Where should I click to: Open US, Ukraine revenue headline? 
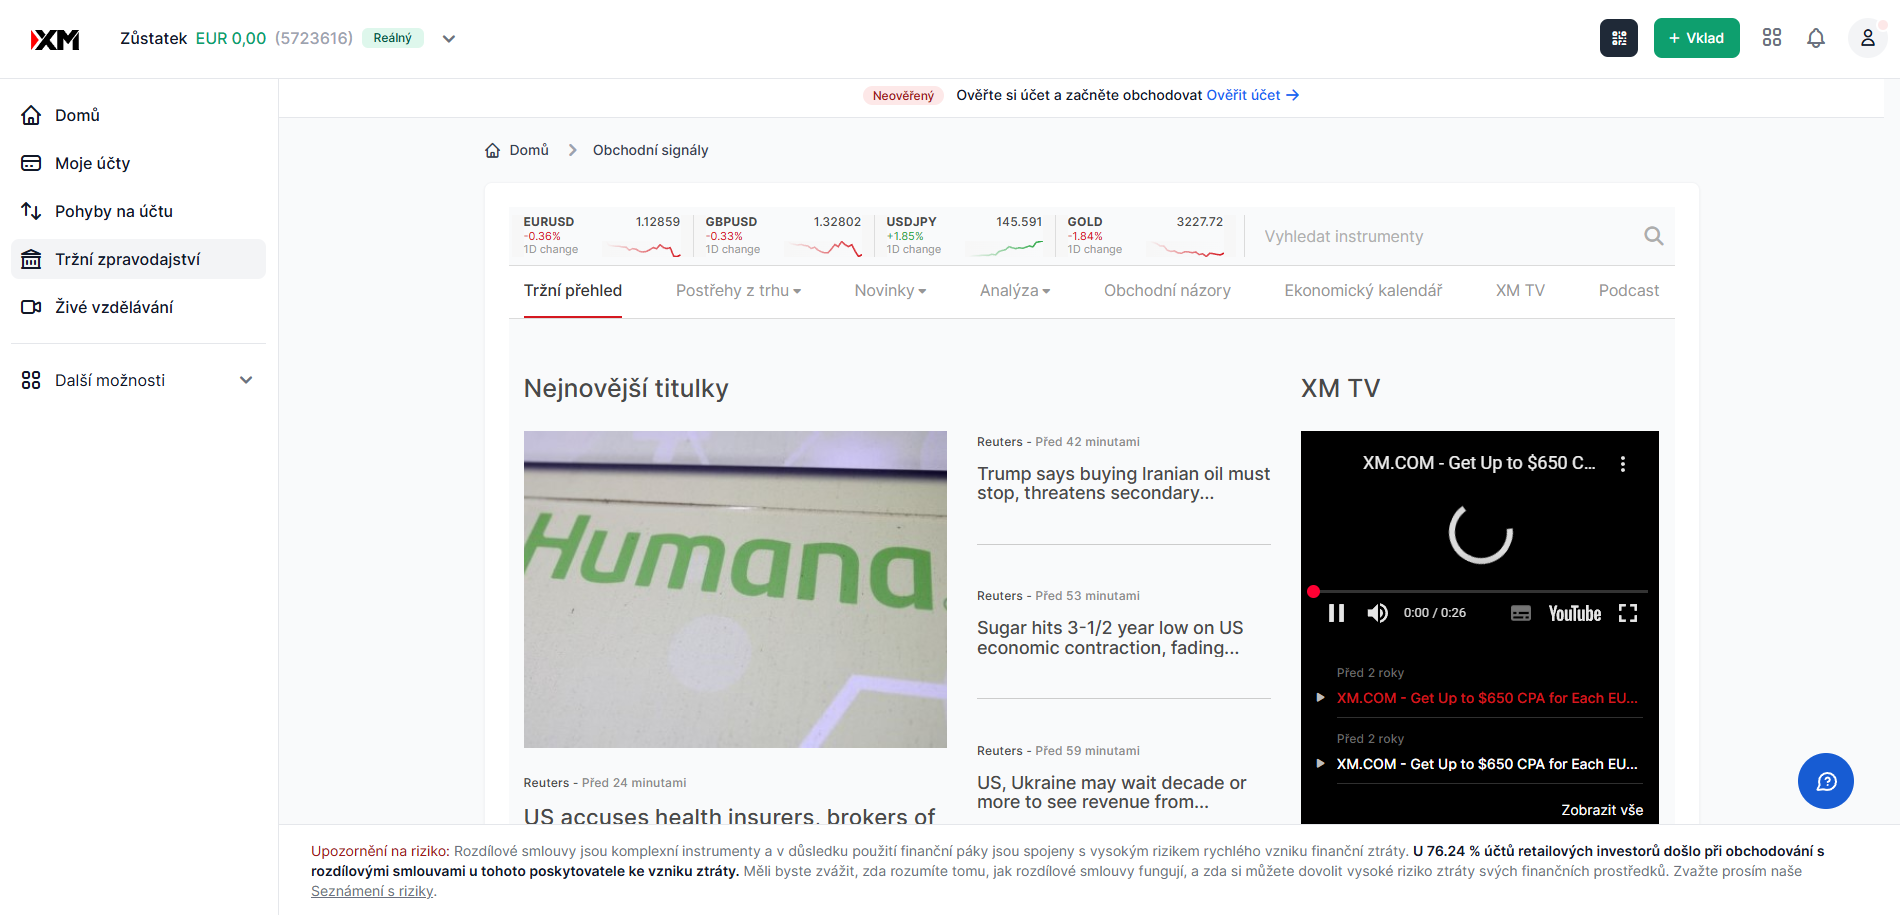1112,792
